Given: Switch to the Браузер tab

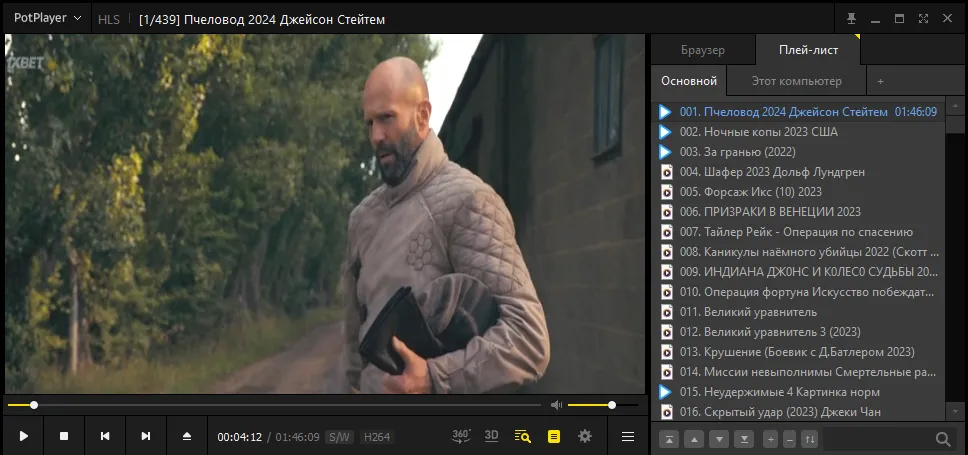Looking at the screenshot, I should (703, 50).
